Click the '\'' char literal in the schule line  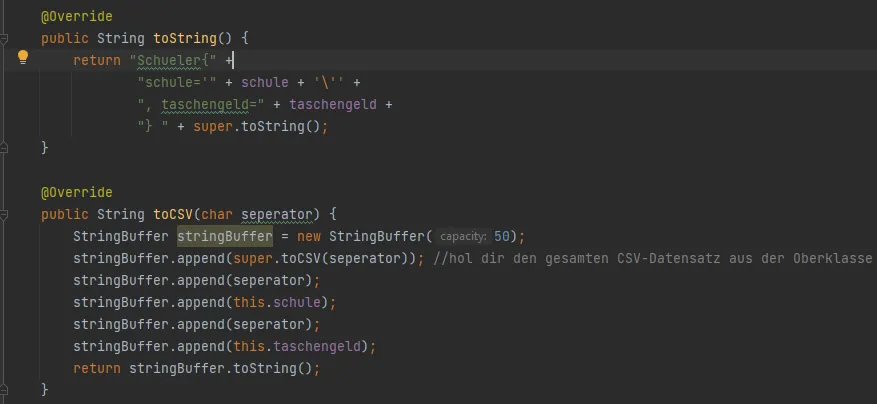pyautogui.click(x=329, y=82)
